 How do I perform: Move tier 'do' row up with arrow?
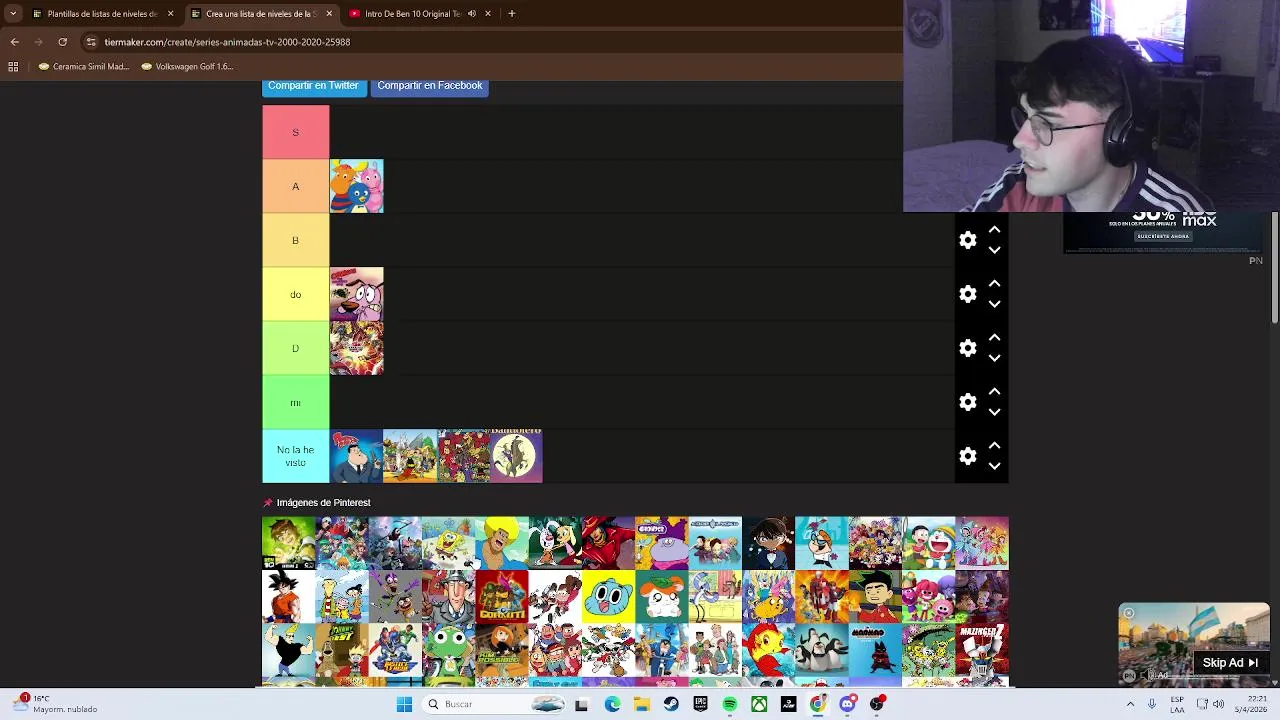tap(994, 284)
